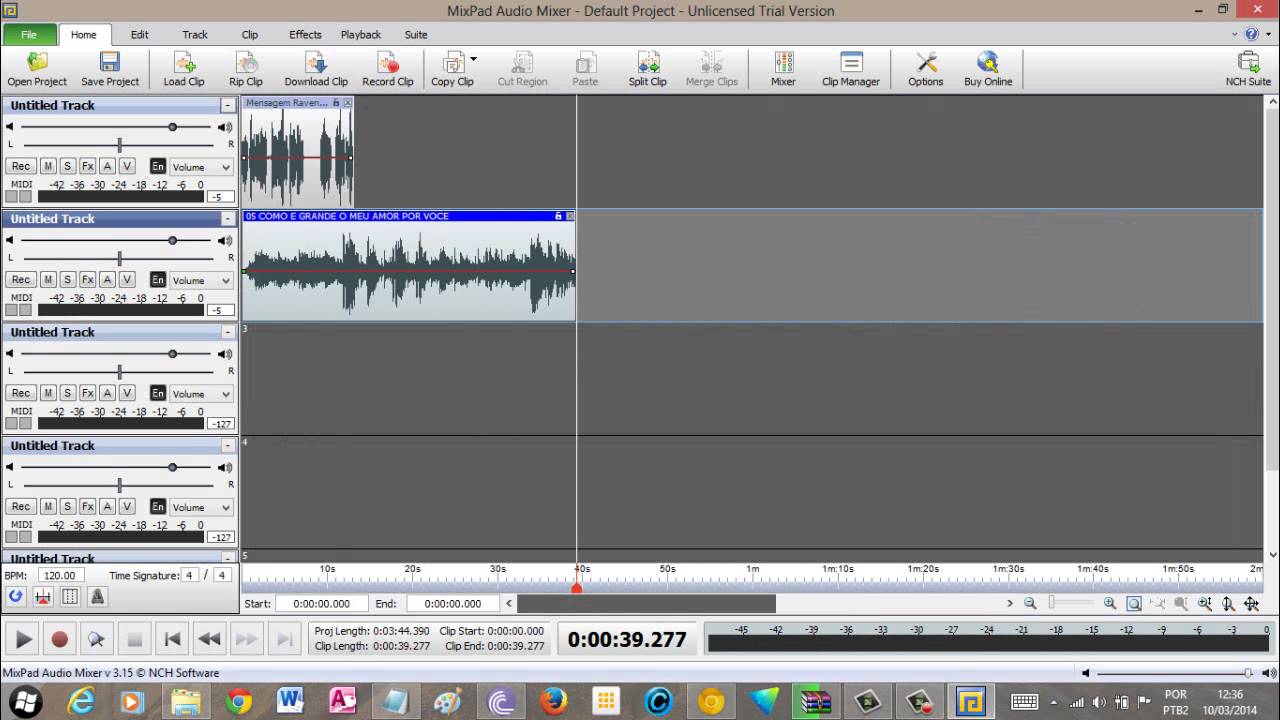Image resolution: width=1280 pixels, height=720 pixels.
Task: Zoom out the timeline horizontally
Action: [1030, 603]
